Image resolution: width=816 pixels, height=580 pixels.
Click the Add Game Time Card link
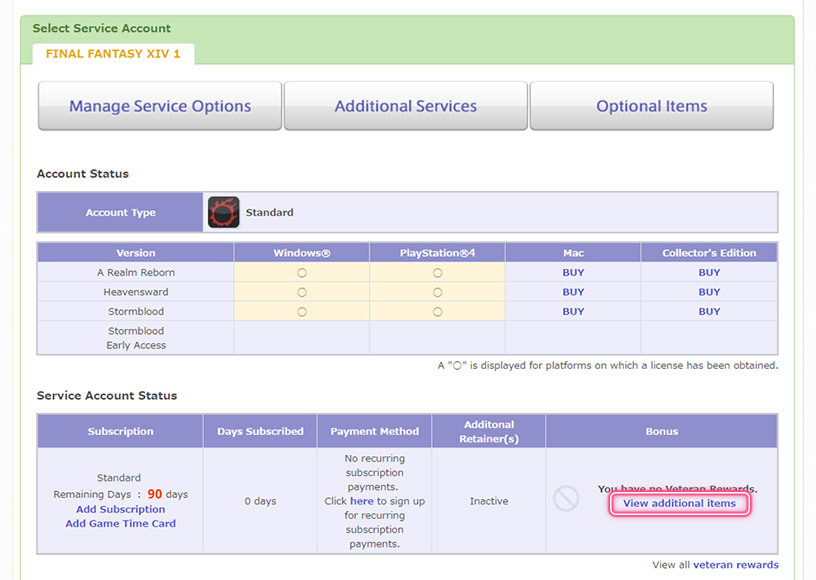coord(120,523)
